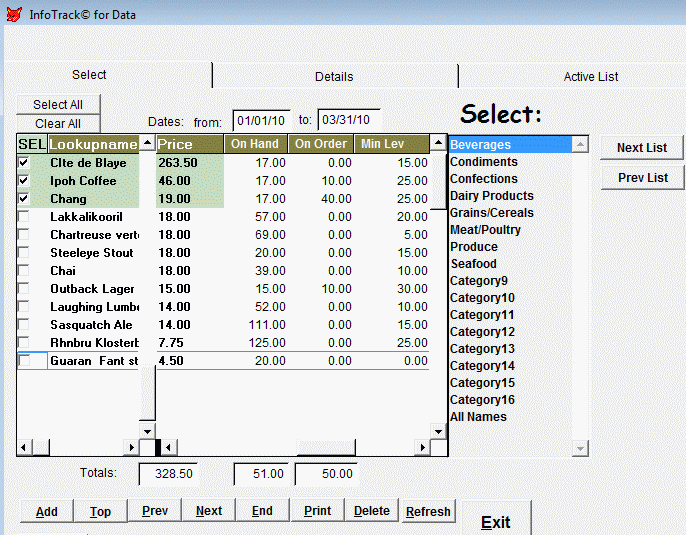Uncheck the Ipoh Coffee checkbox
The image size is (686, 535).
[24, 181]
